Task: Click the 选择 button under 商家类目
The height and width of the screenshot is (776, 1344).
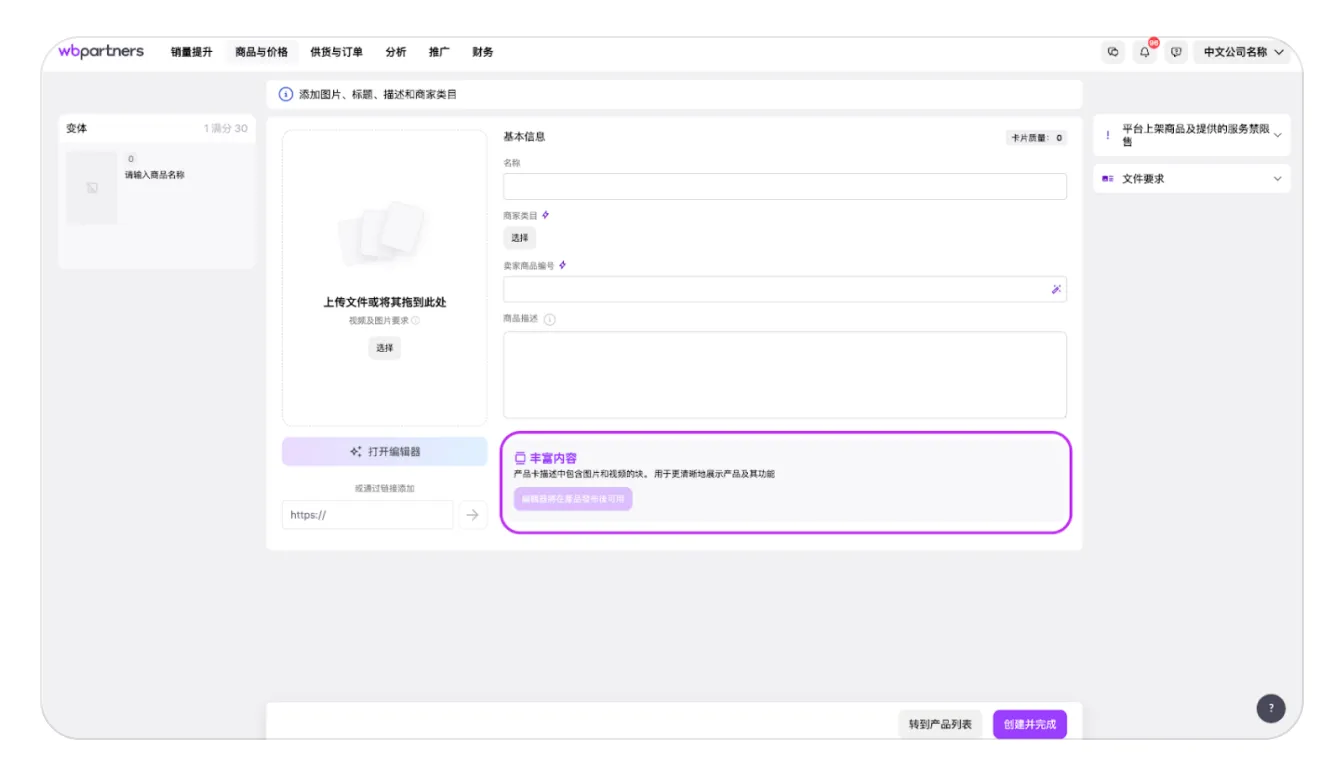Action: pyautogui.click(x=519, y=238)
